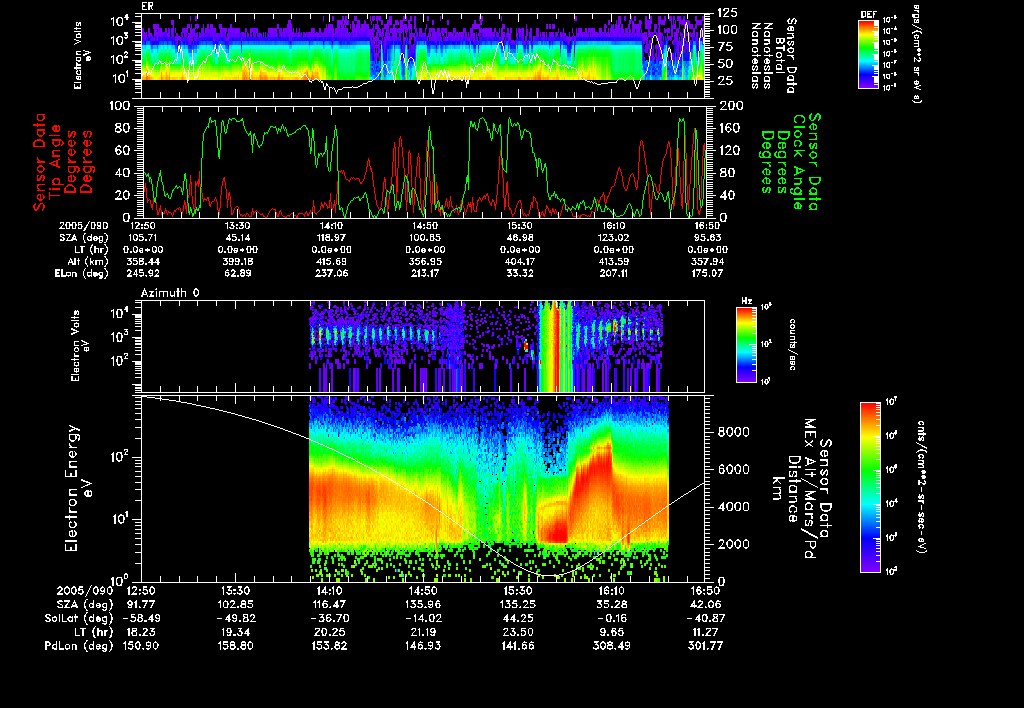The height and width of the screenshot is (708, 1024).
Task: Click the 'SolLat (deg)' row label
Action: [x=79, y=619]
